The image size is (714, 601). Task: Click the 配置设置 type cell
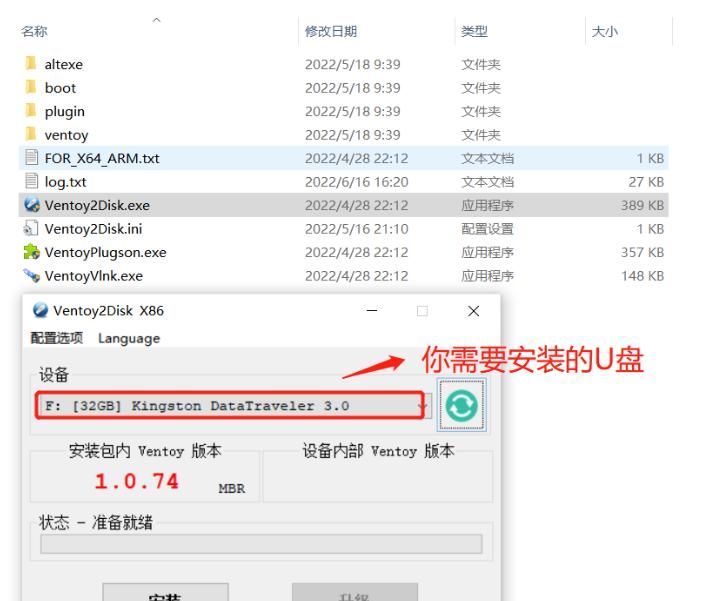click(487, 229)
